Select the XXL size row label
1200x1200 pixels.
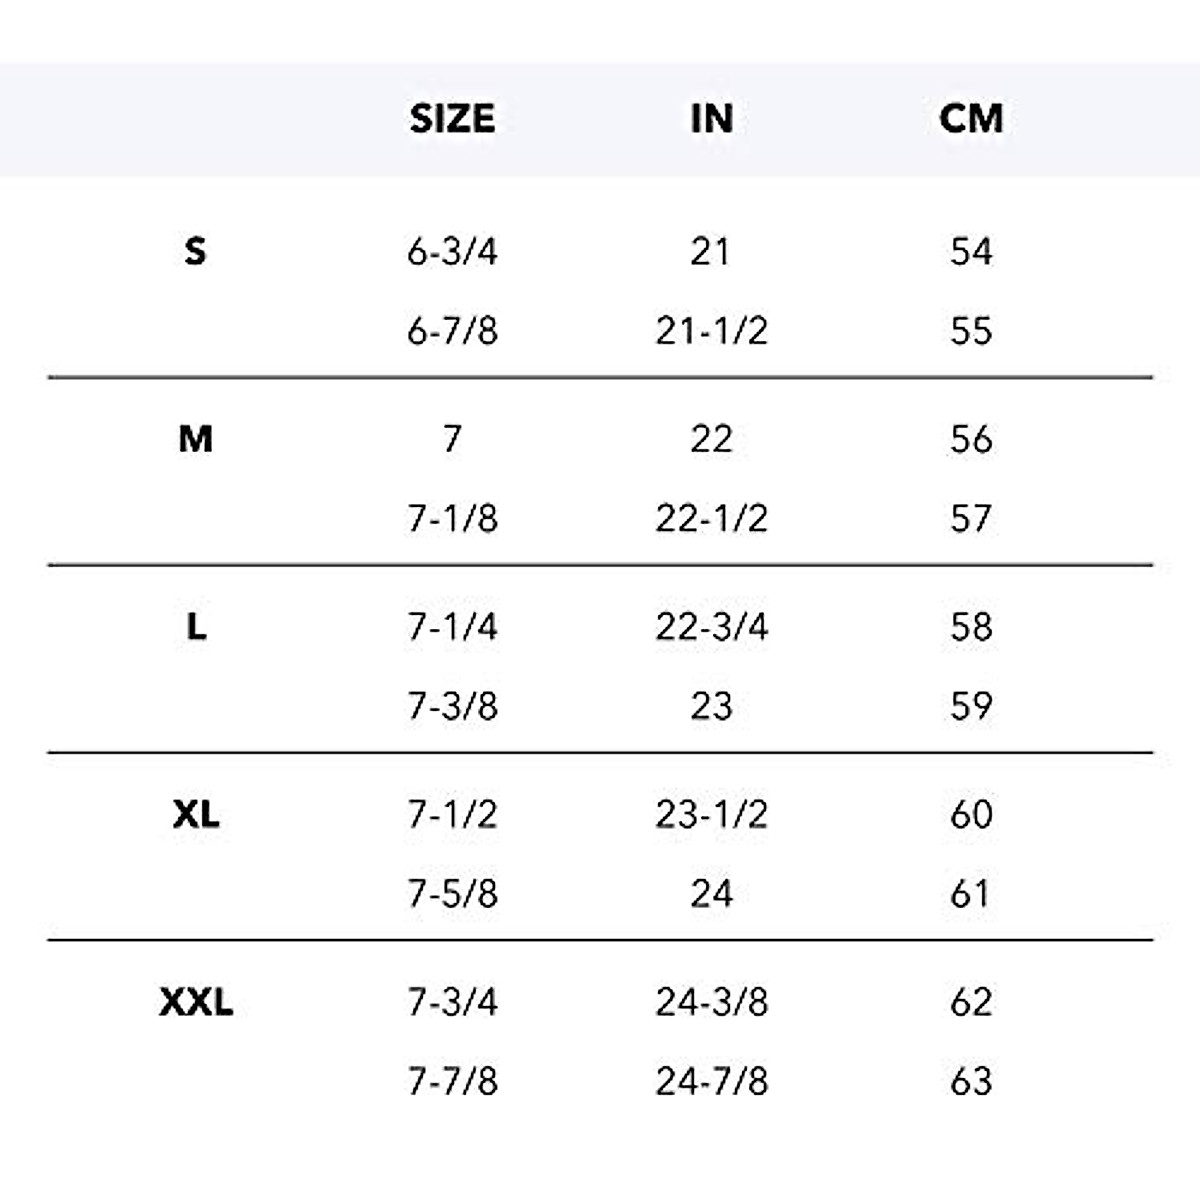tap(196, 1002)
